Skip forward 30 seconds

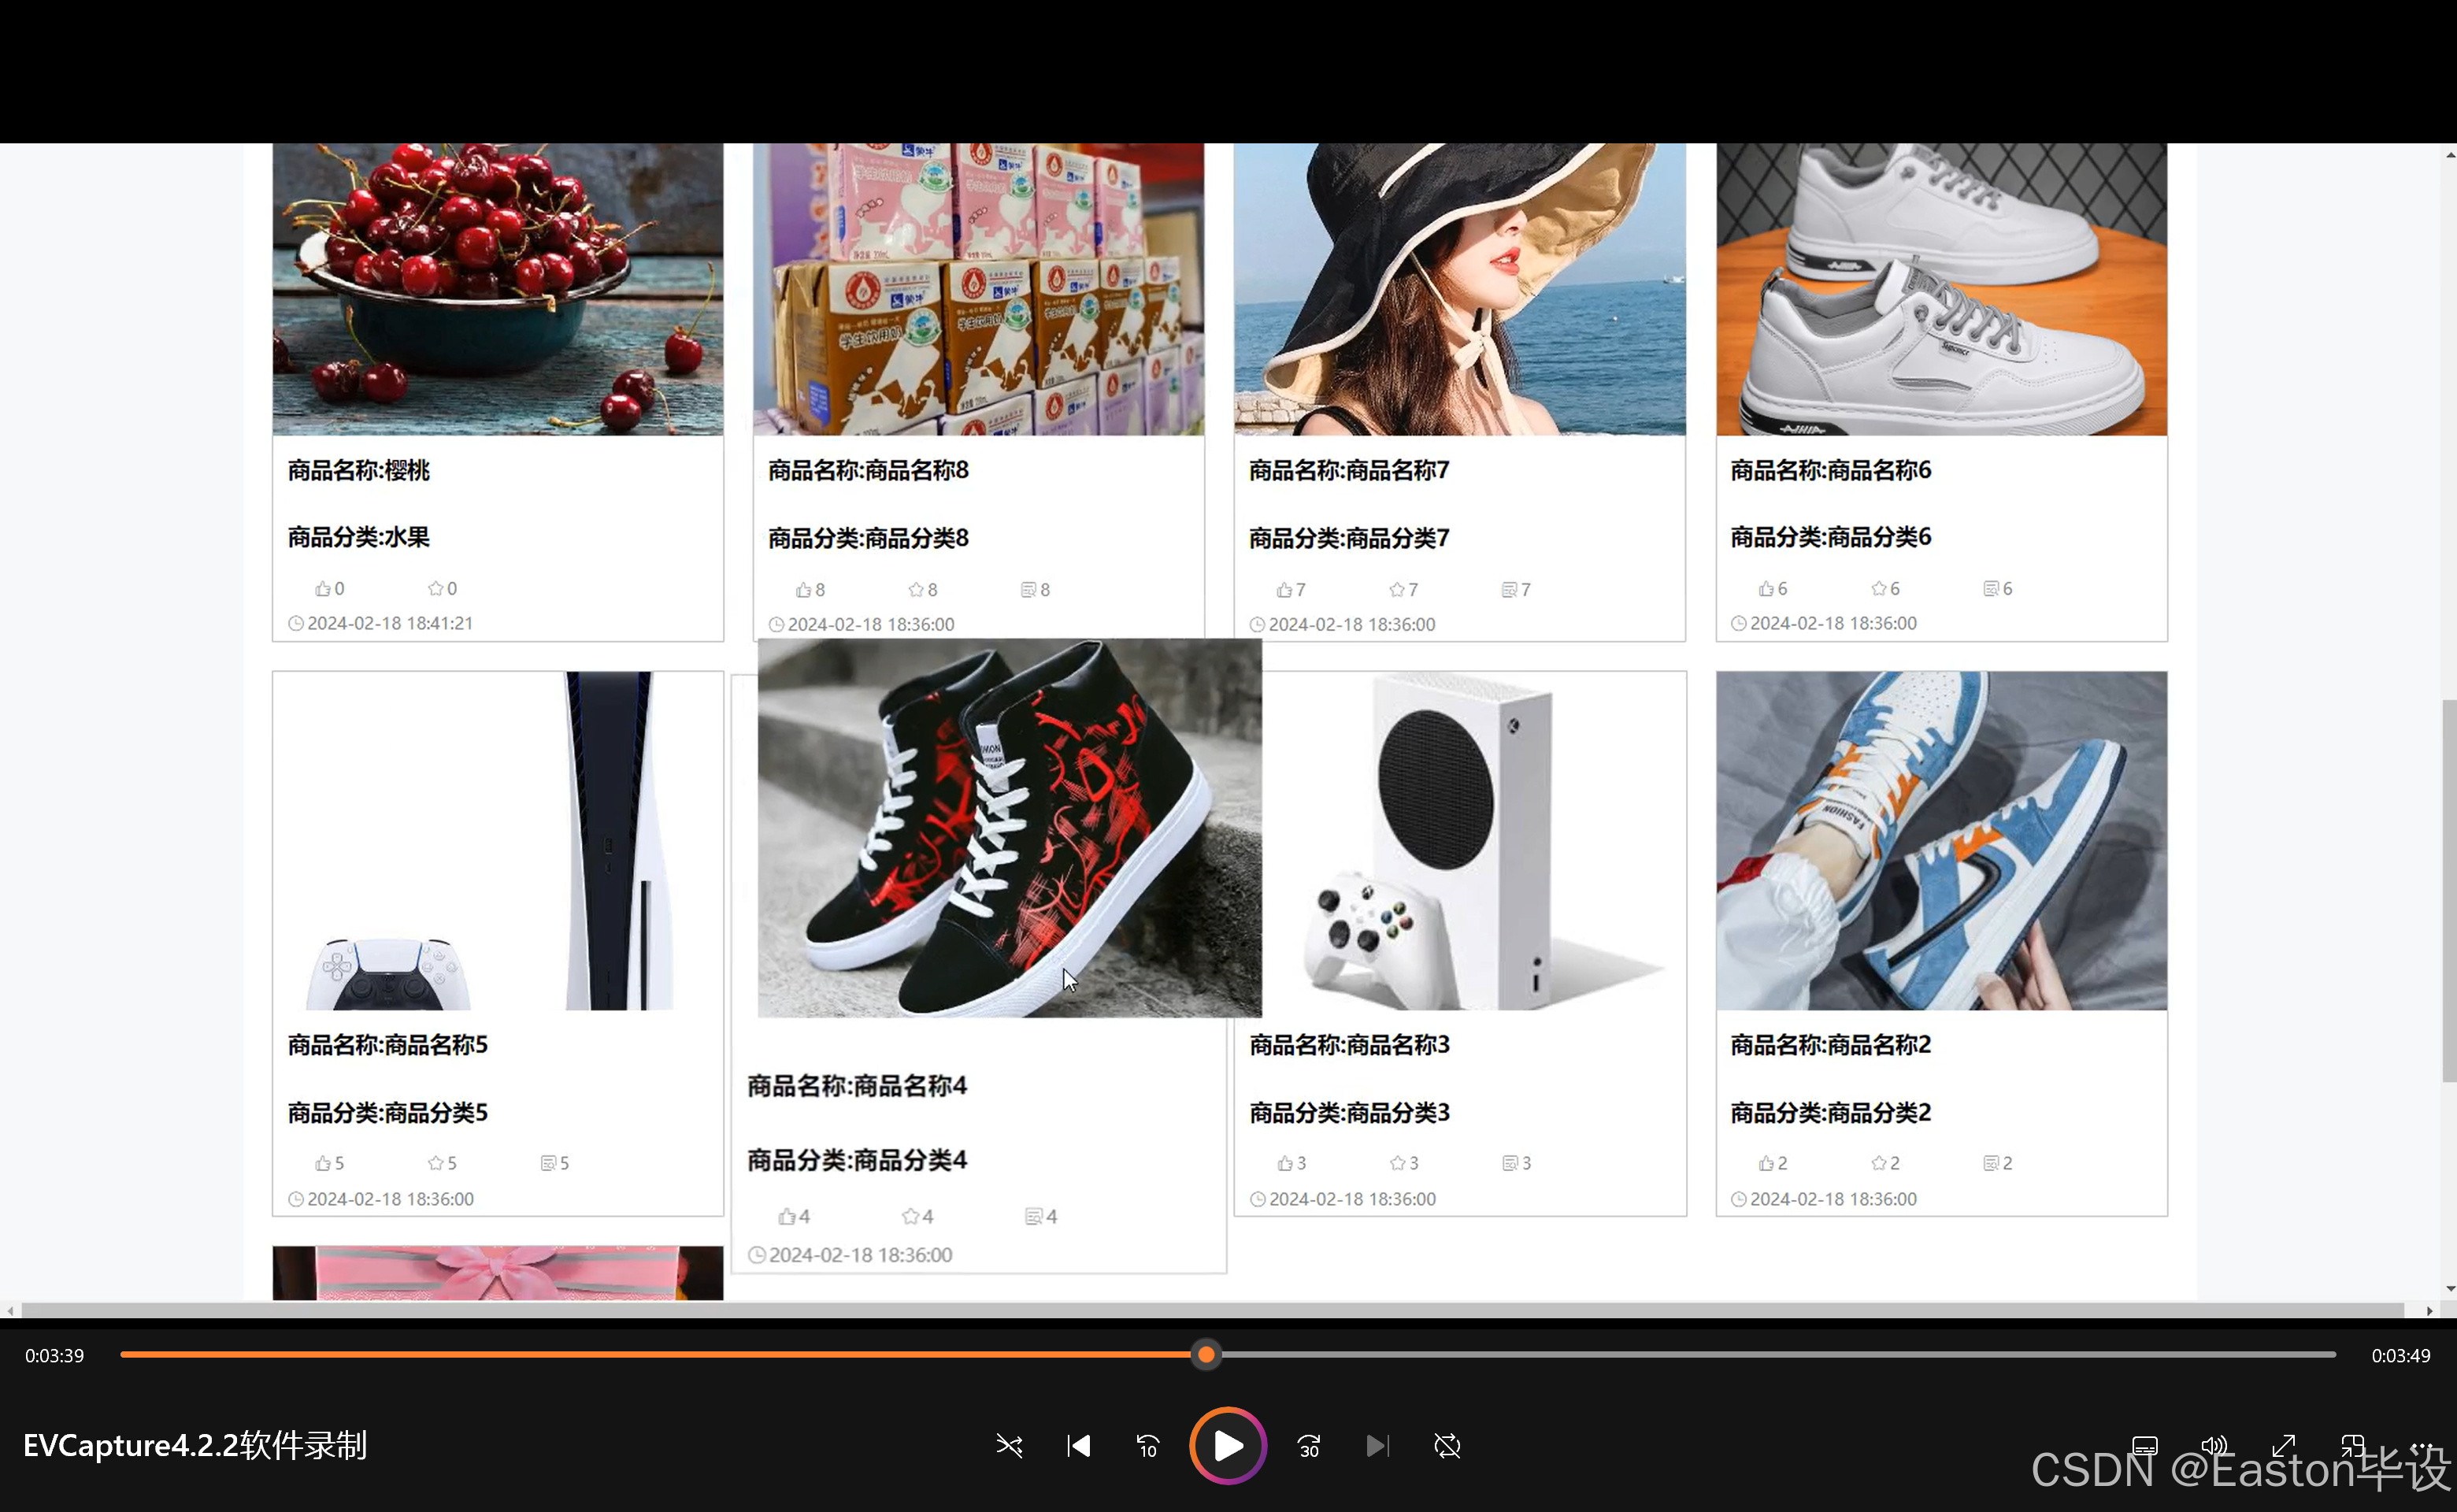tap(1308, 1446)
